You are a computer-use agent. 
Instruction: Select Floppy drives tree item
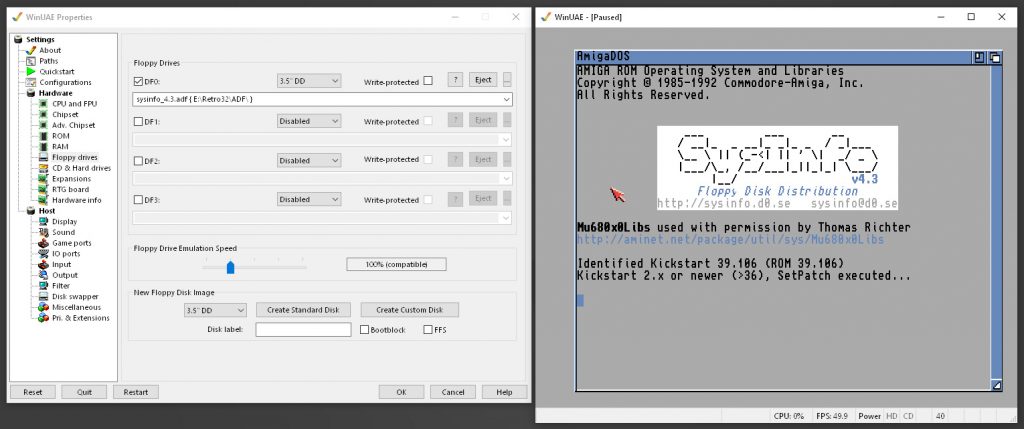coord(74,157)
